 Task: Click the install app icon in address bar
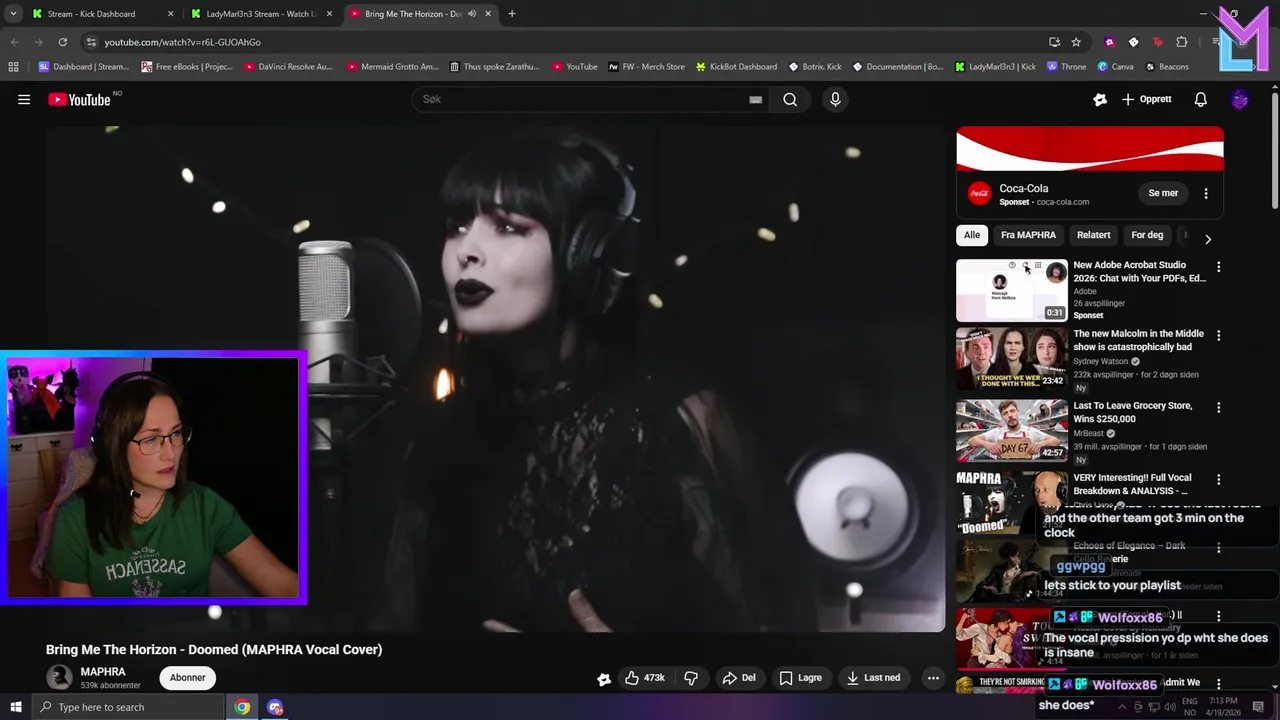(x=1054, y=42)
